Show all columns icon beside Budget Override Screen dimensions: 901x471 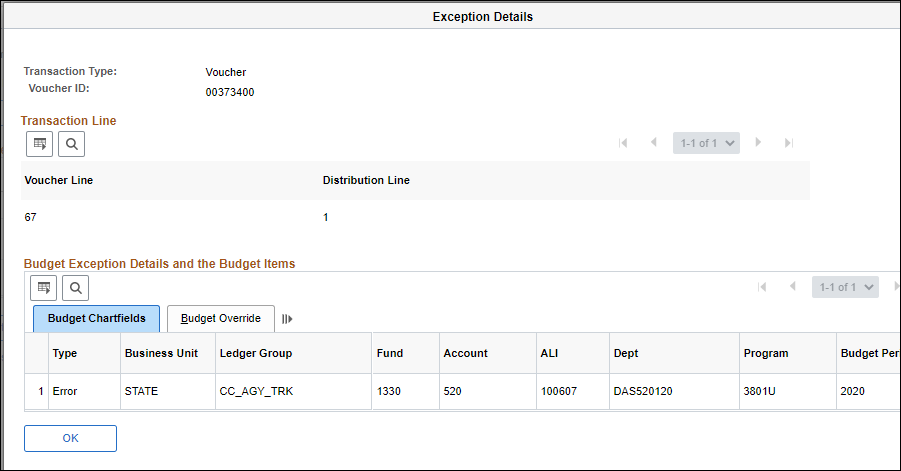pos(287,319)
